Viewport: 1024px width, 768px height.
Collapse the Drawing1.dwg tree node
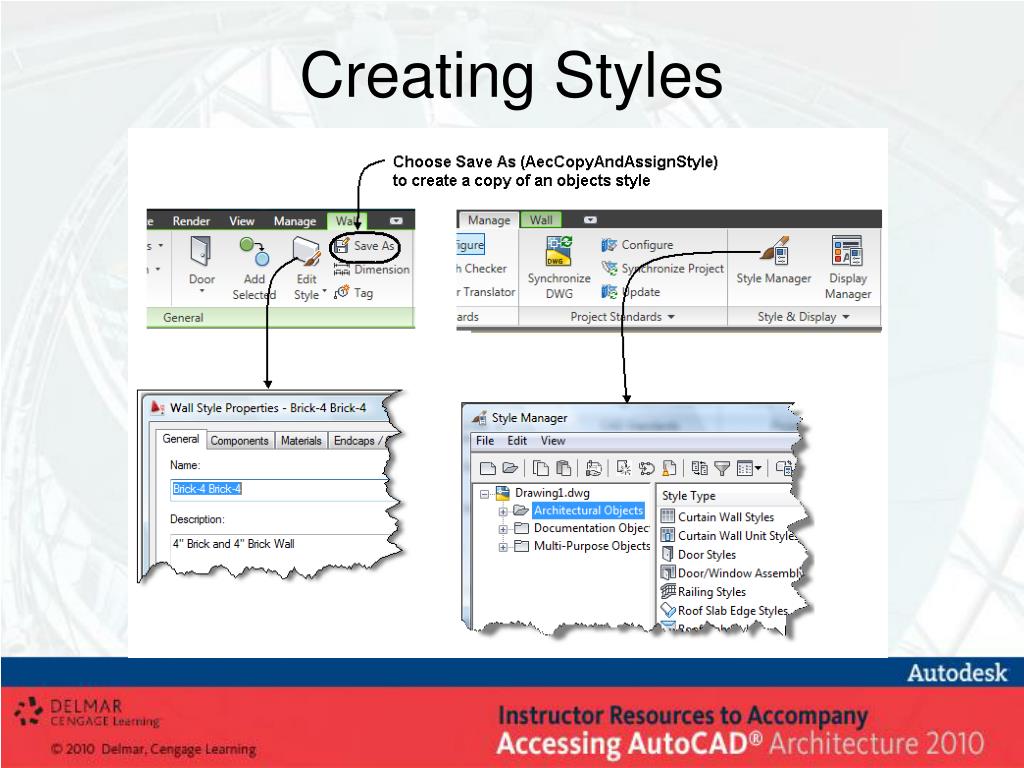point(484,494)
